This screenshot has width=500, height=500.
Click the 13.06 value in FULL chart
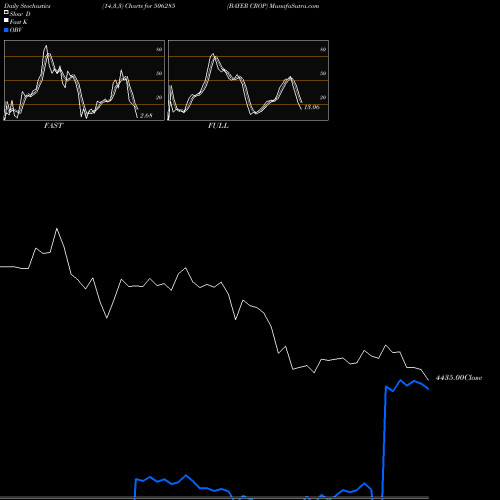point(312,107)
